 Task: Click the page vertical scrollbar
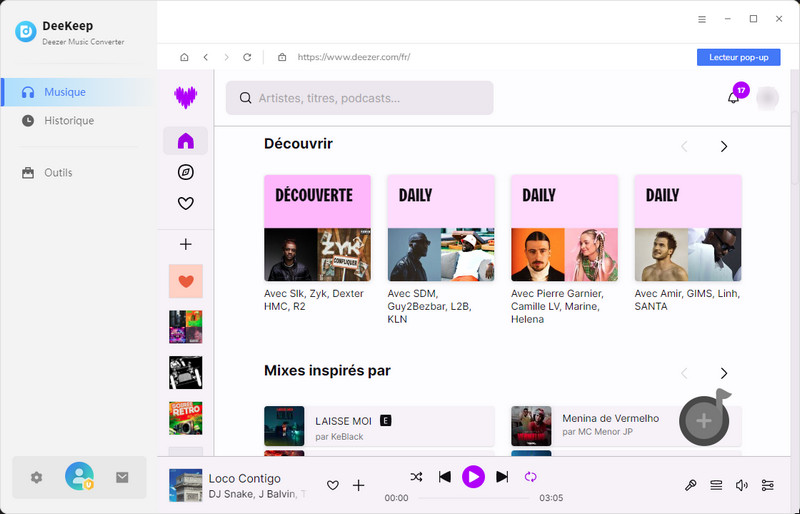795,148
